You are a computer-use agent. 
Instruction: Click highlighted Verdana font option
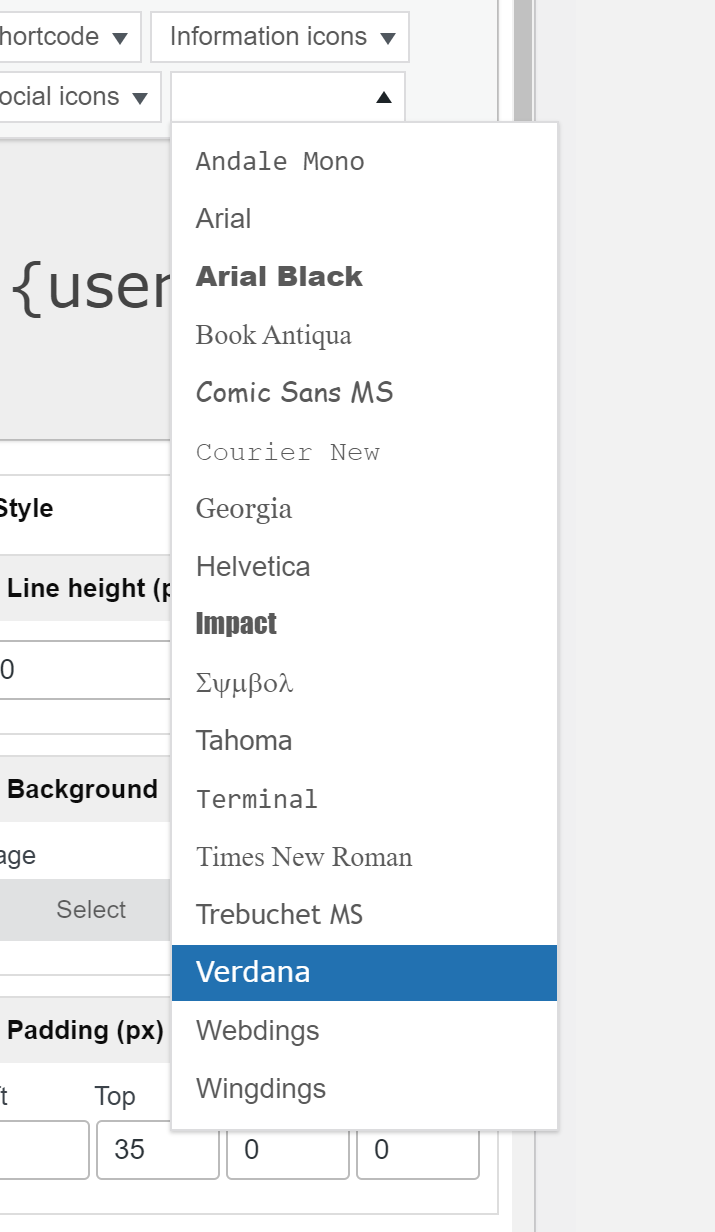click(364, 973)
